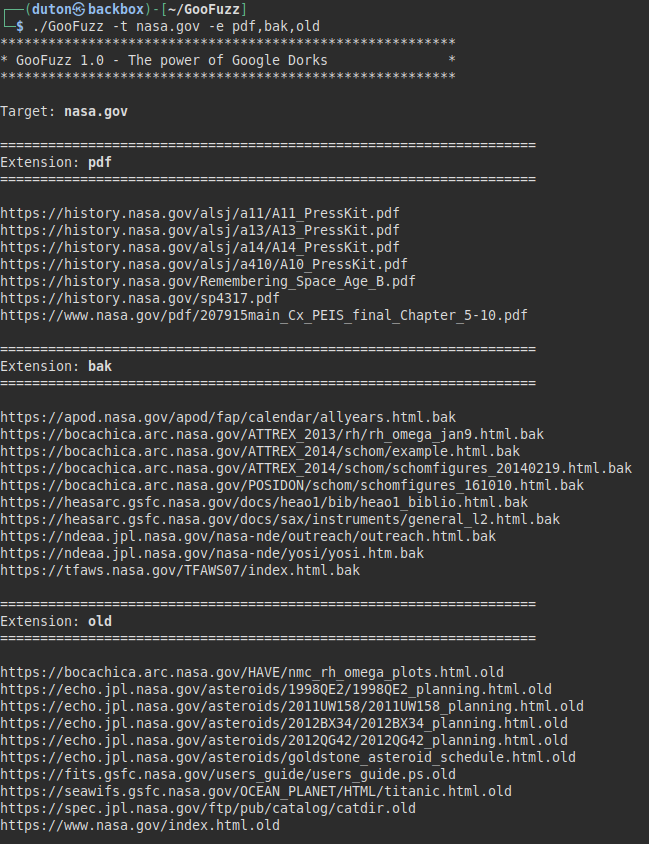649x844 pixels.
Task: Open the heao1_biblio.html.bak link
Action: (x=264, y=502)
